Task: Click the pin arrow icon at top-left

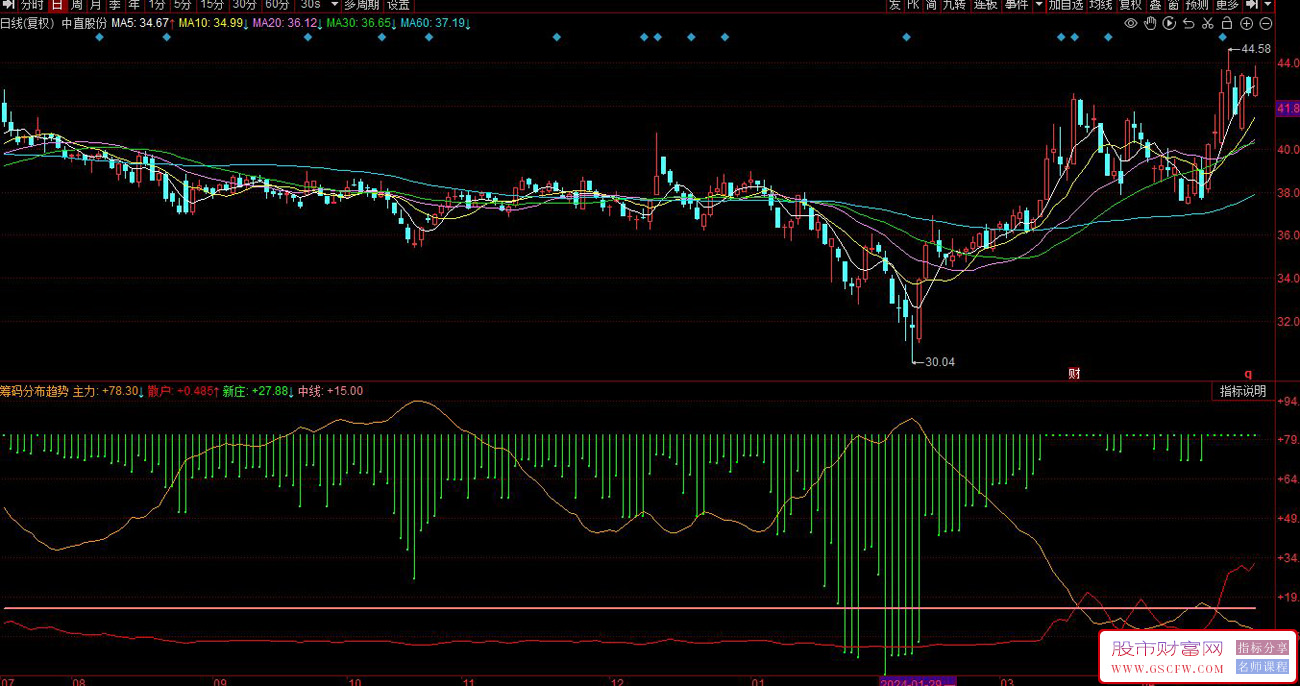Action: [9, 5]
